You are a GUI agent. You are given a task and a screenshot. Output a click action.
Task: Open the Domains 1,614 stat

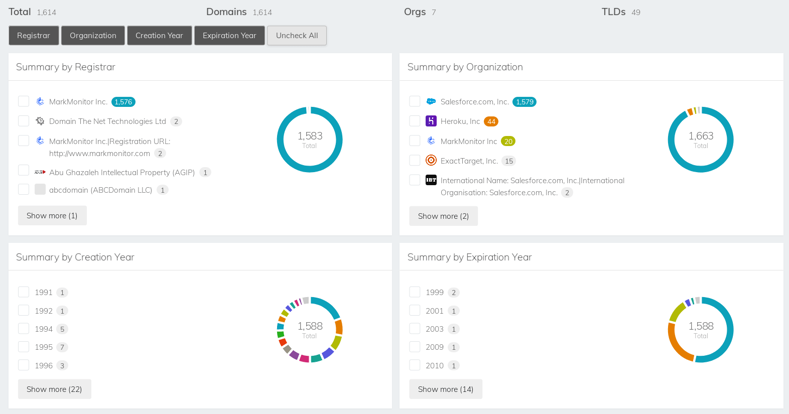point(239,12)
